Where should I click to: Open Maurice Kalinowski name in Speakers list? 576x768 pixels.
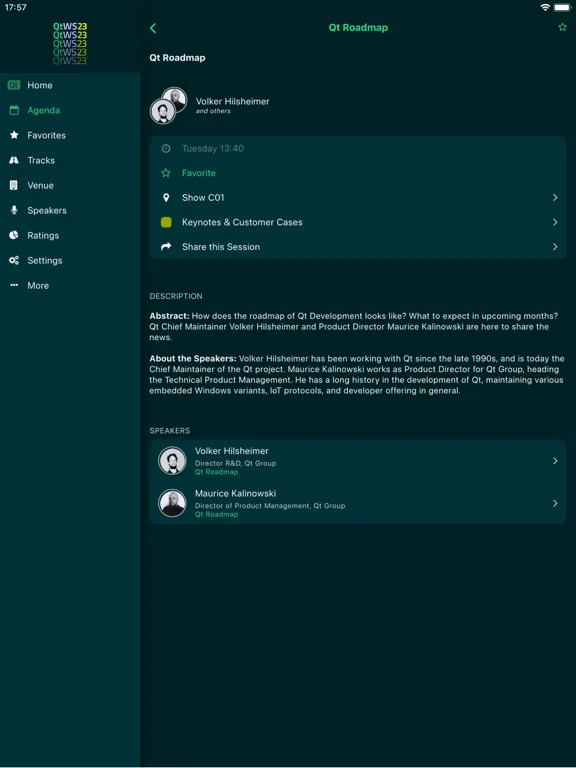236,493
